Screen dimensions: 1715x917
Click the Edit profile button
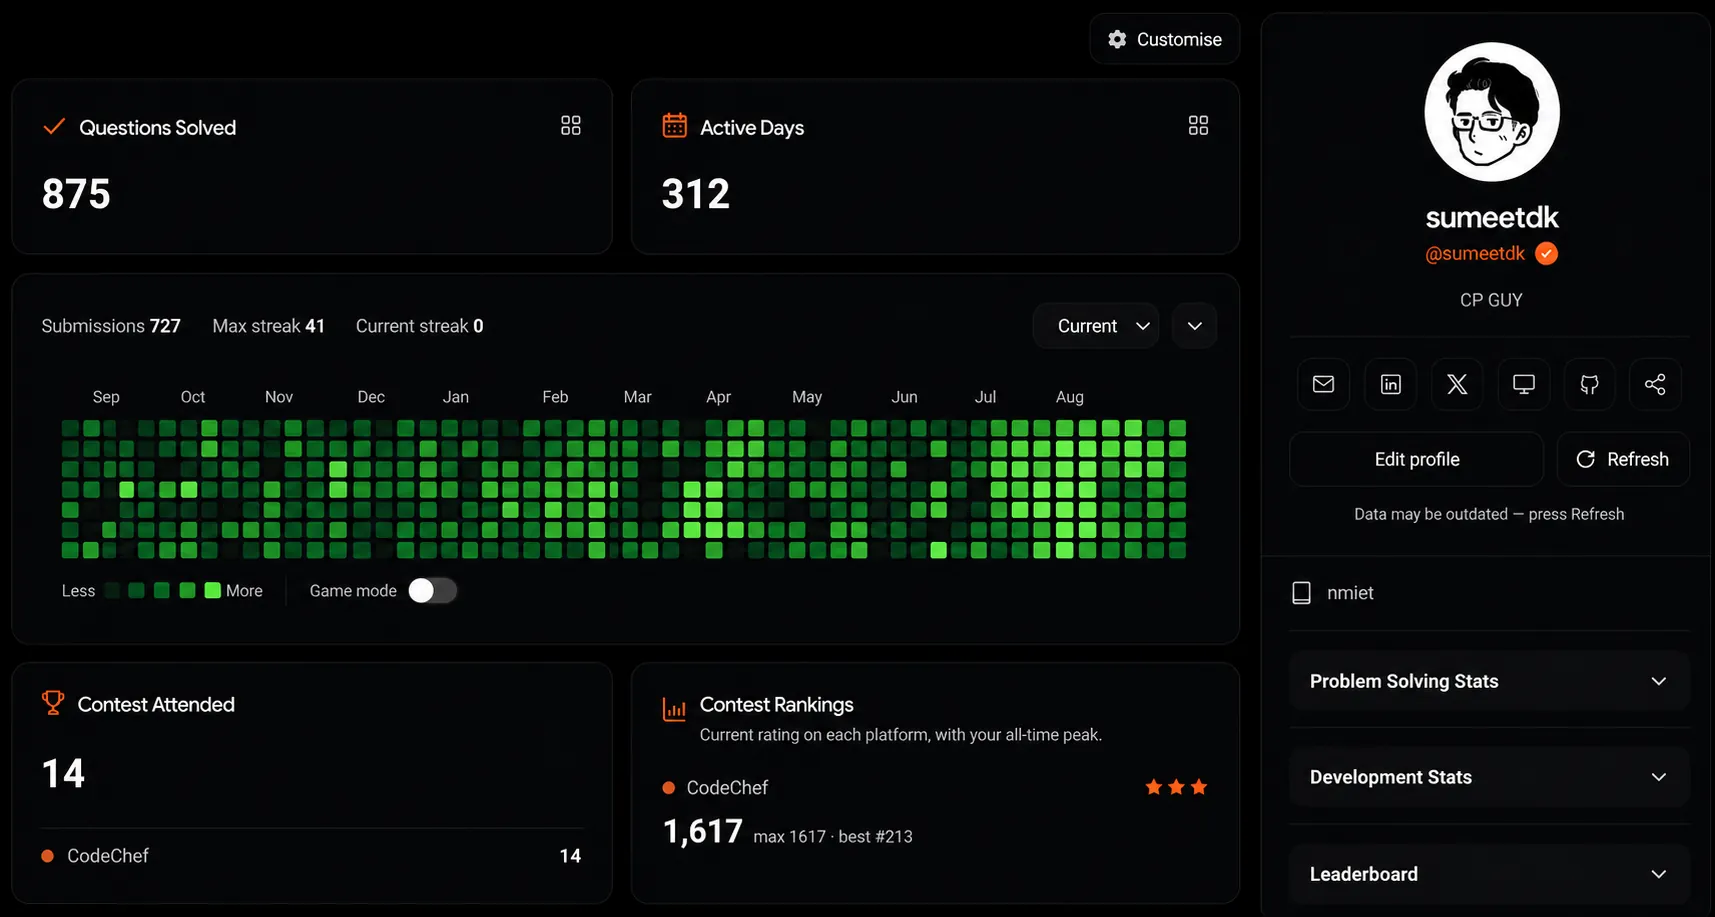tap(1417, 459)
